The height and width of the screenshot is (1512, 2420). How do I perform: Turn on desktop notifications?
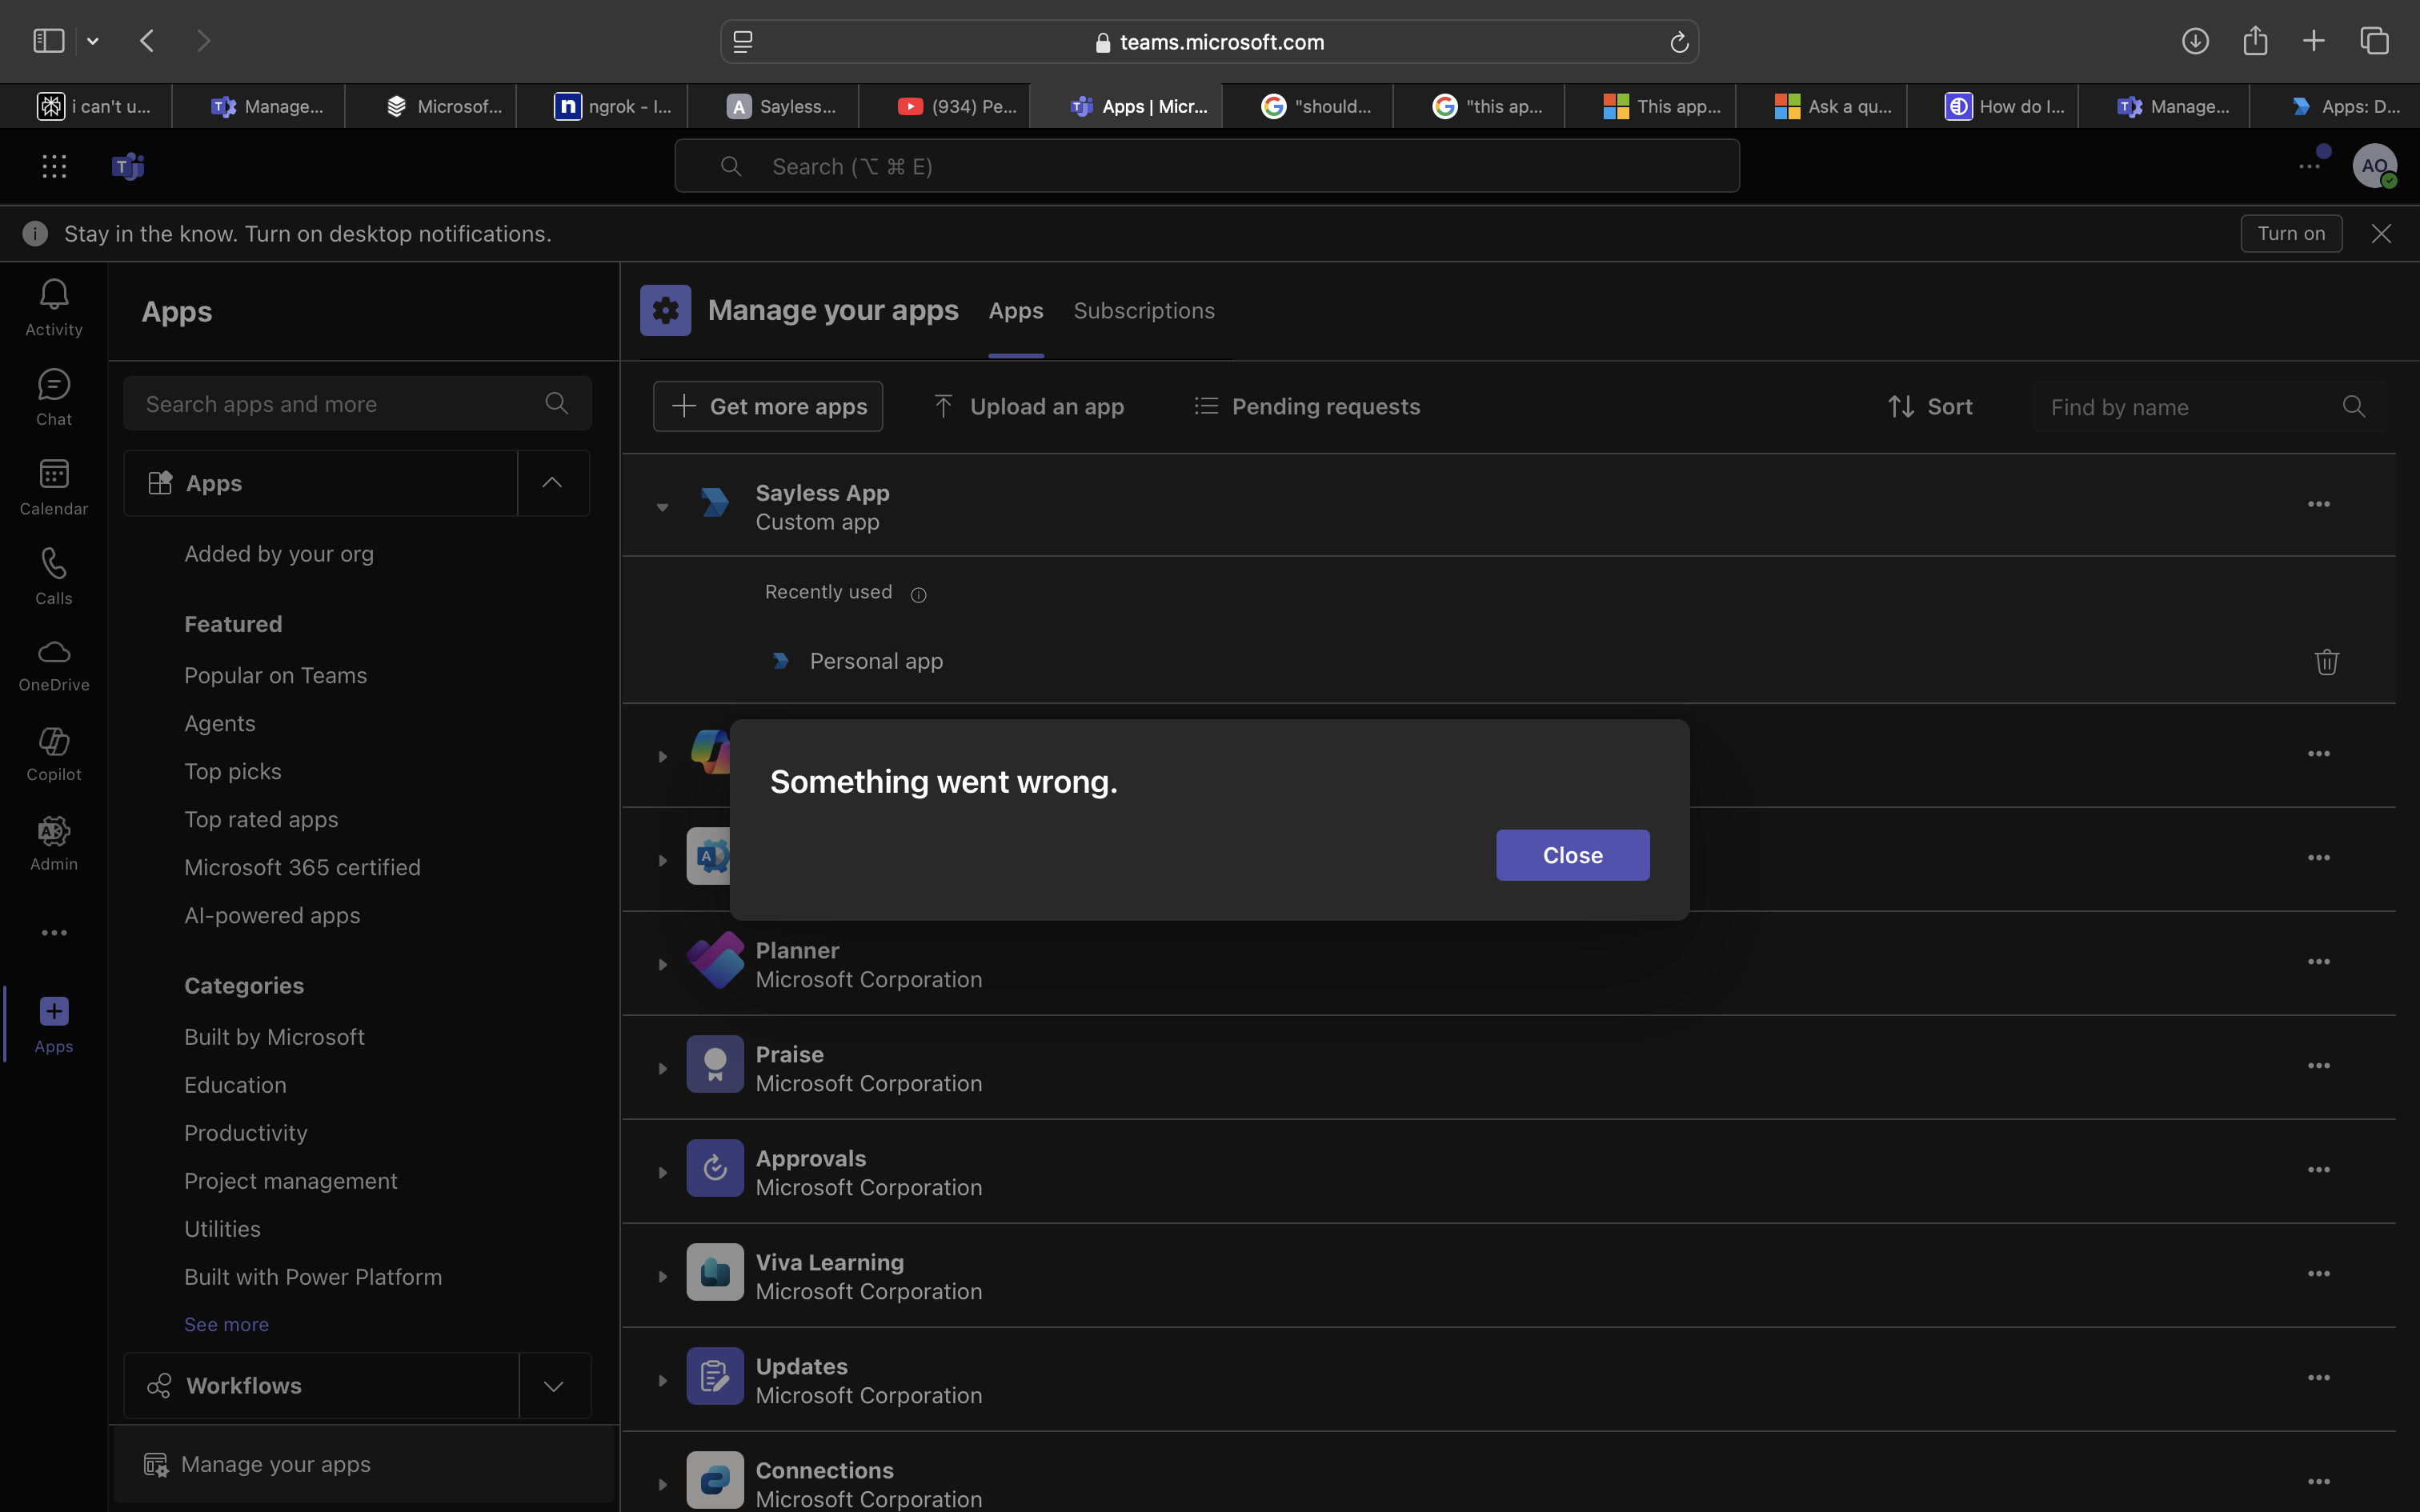2291,234
